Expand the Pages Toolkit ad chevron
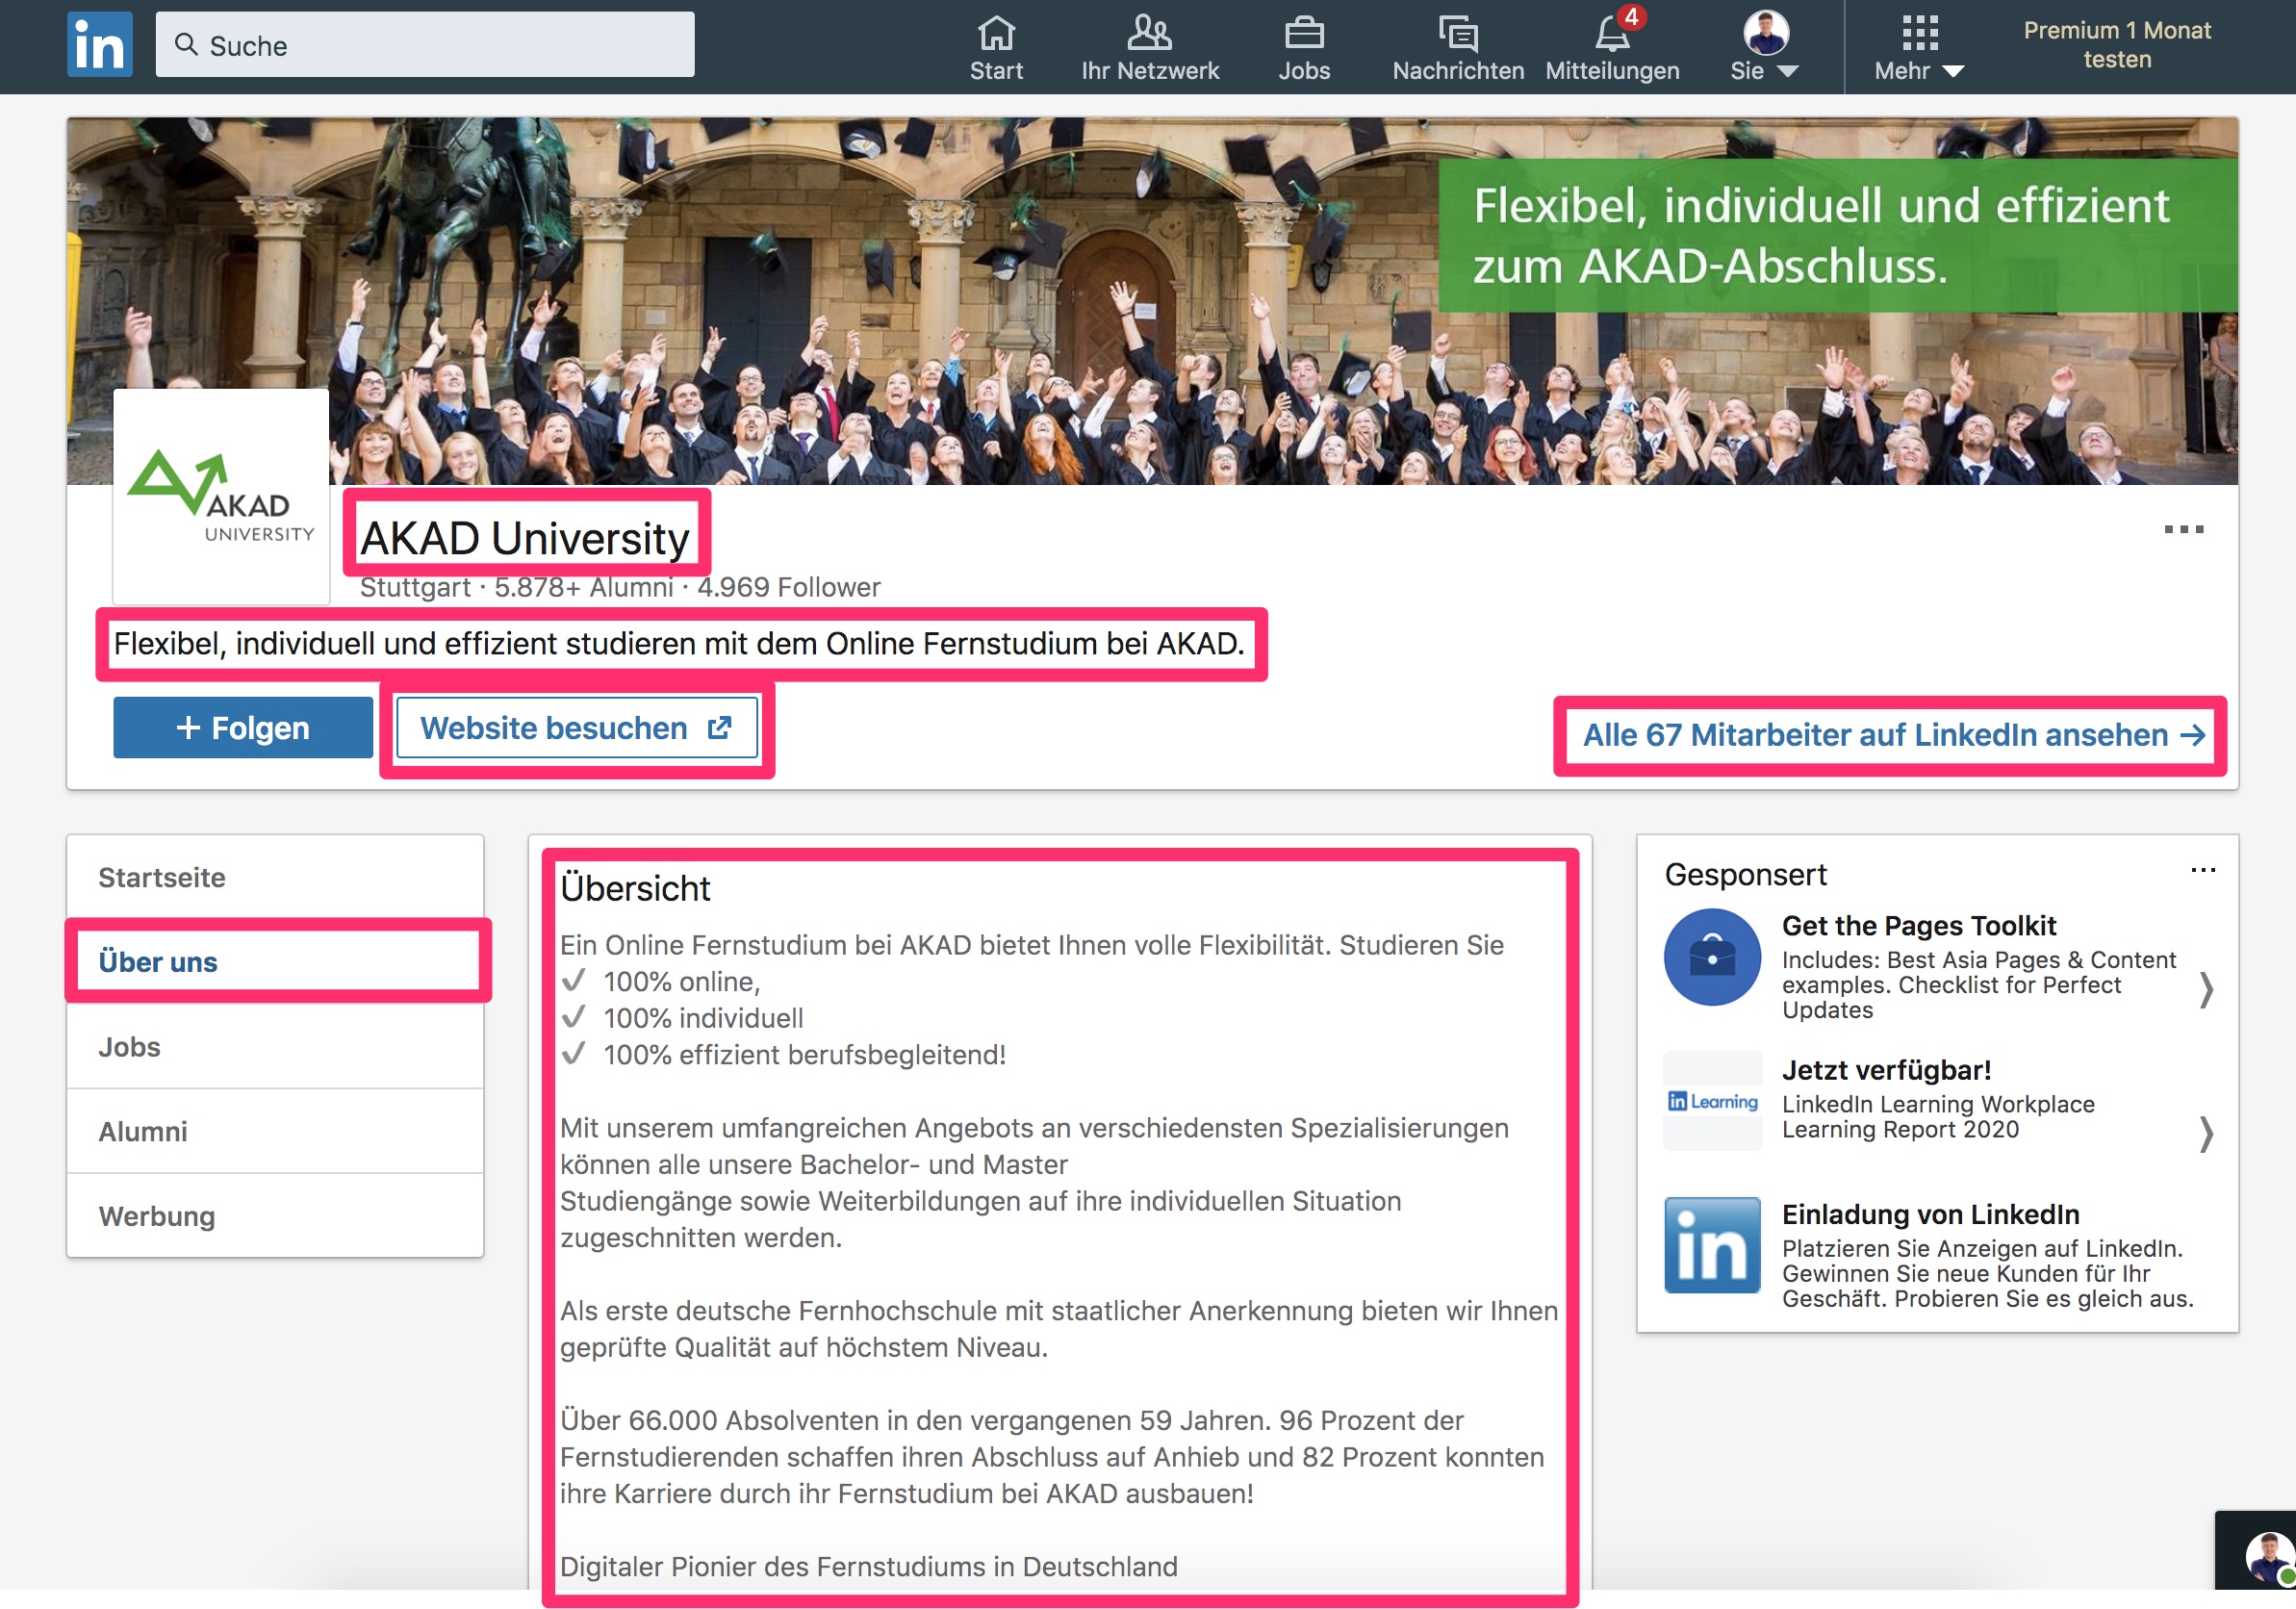This screenshot has width=2296, height=1609. (2206, 990)
